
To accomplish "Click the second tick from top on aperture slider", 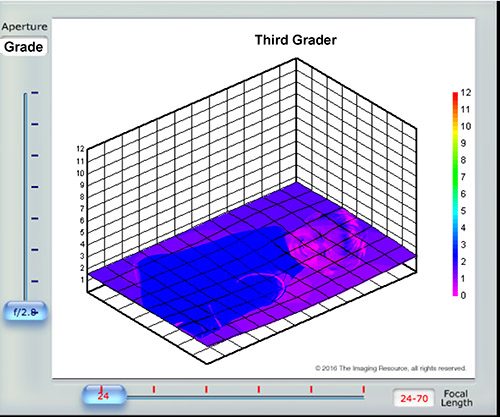I will click(35, 124).
